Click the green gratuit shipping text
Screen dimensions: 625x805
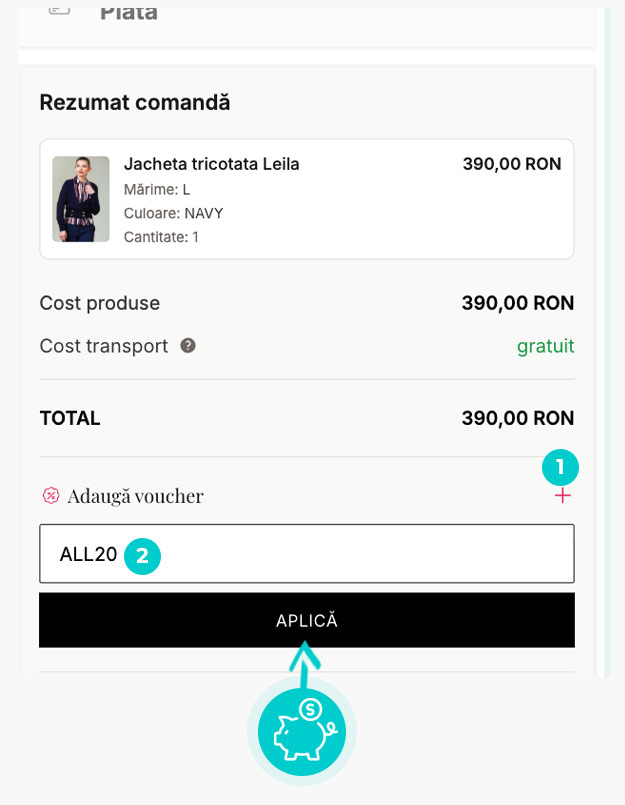click(545, 346)
